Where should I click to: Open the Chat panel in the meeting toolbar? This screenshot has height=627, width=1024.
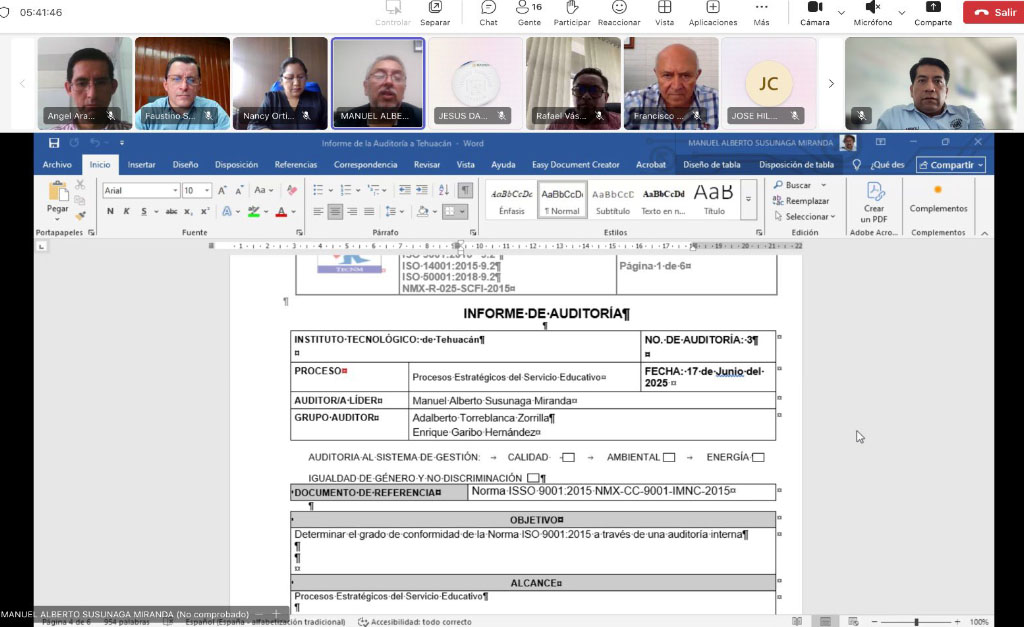coord(488,13)
